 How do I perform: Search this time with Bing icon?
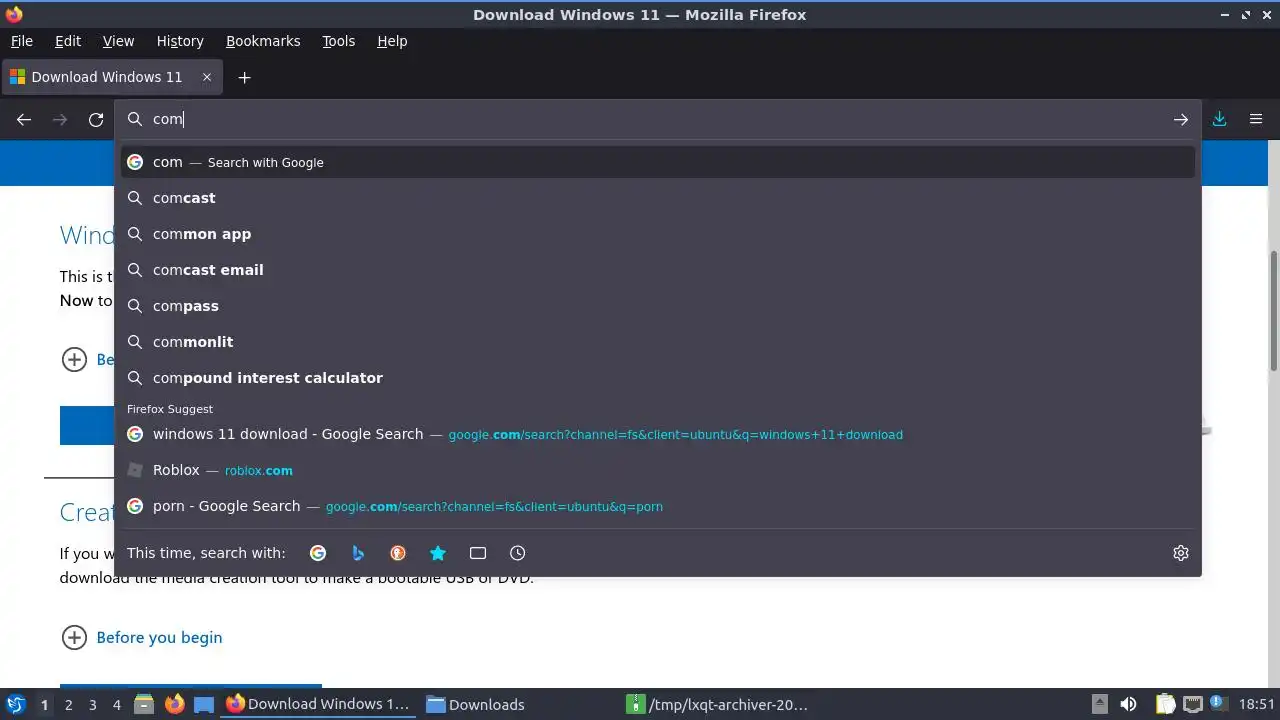pos(358,553)
